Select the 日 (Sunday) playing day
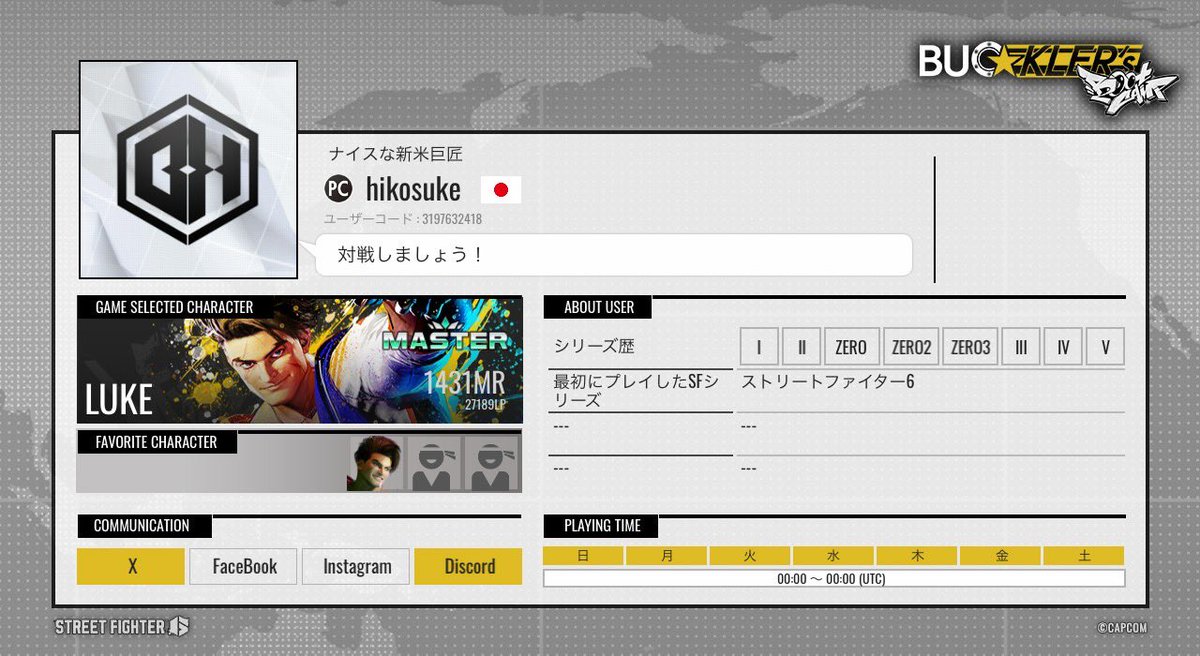The width and height of the screenshot is (1200, 656). coord(583,556)
